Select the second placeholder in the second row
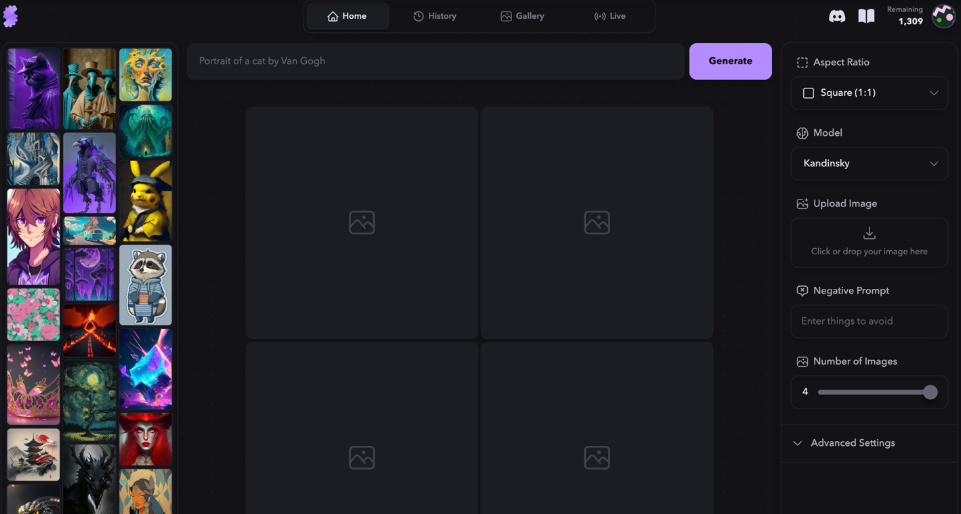Image resolution: width=961 pixels, height=514 pixels. click(597, 428)
